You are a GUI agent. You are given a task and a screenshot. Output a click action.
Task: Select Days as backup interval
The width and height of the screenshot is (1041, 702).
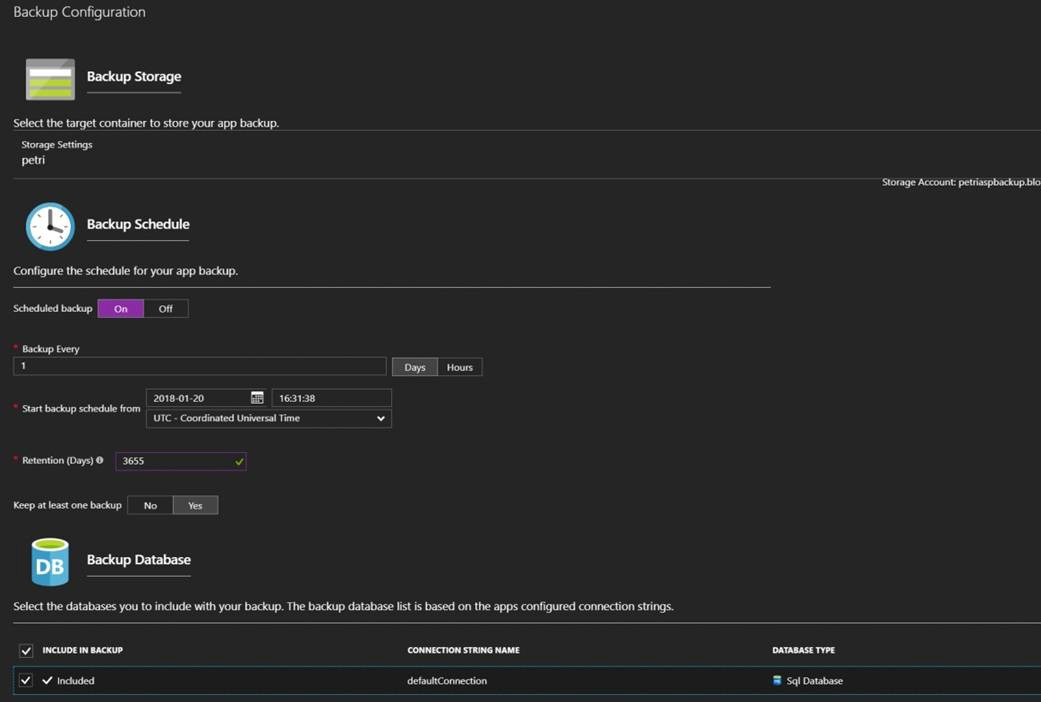point(415,367)
